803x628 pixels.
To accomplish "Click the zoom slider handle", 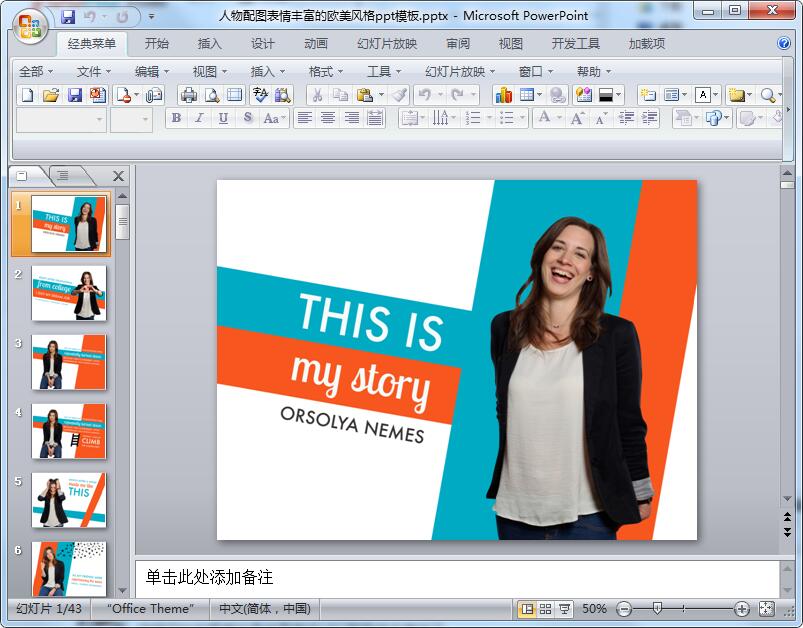I will (658, 609).
